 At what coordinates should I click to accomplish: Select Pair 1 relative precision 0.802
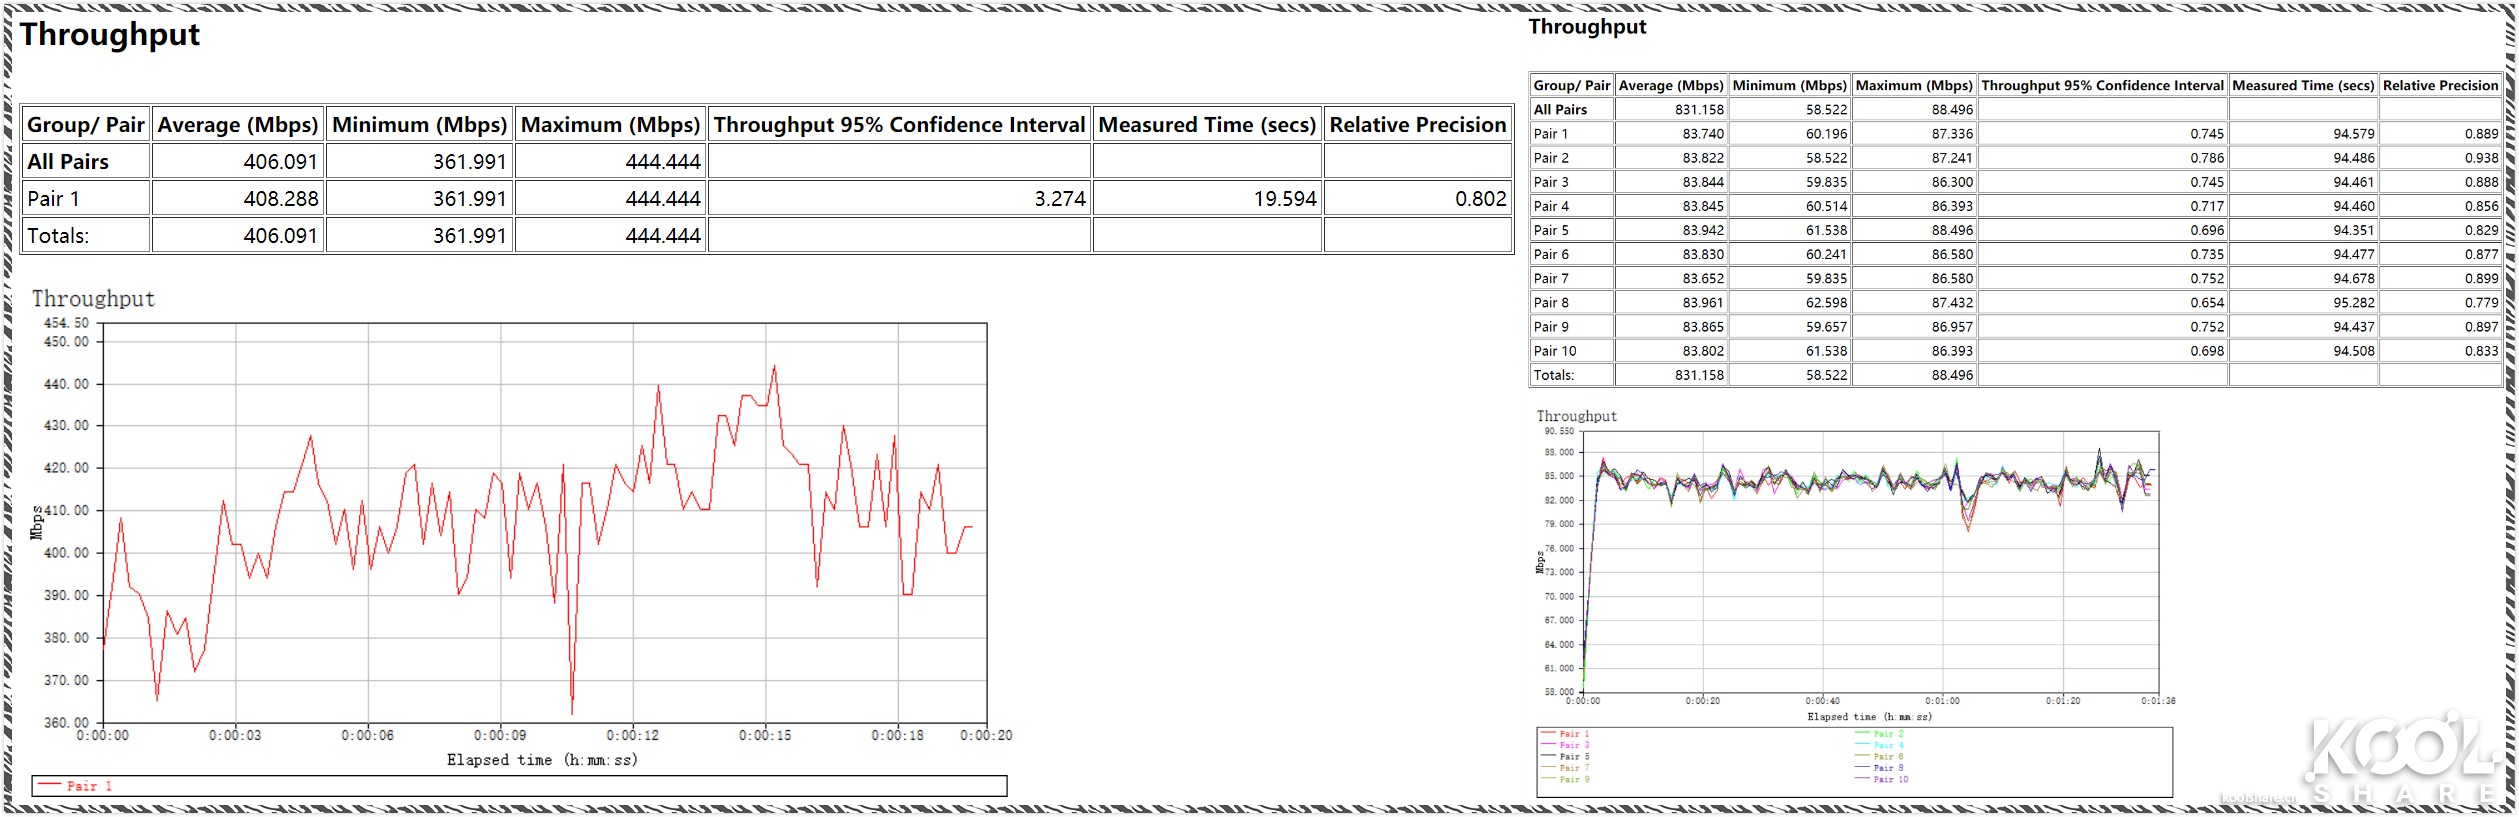pos(1480,199)
